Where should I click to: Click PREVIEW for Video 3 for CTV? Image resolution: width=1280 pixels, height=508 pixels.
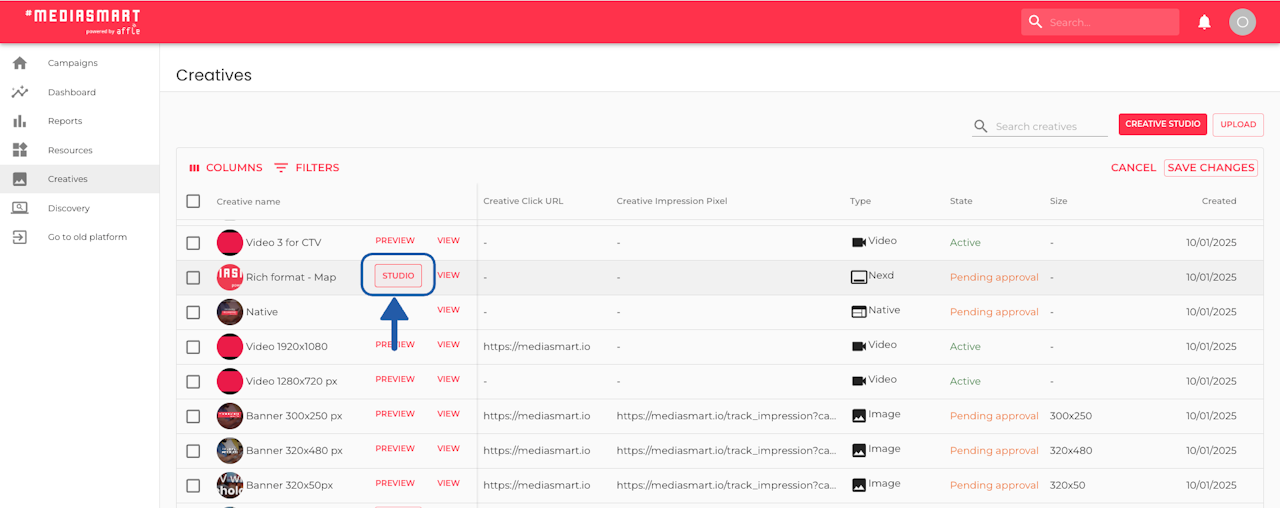coord(395,241)
